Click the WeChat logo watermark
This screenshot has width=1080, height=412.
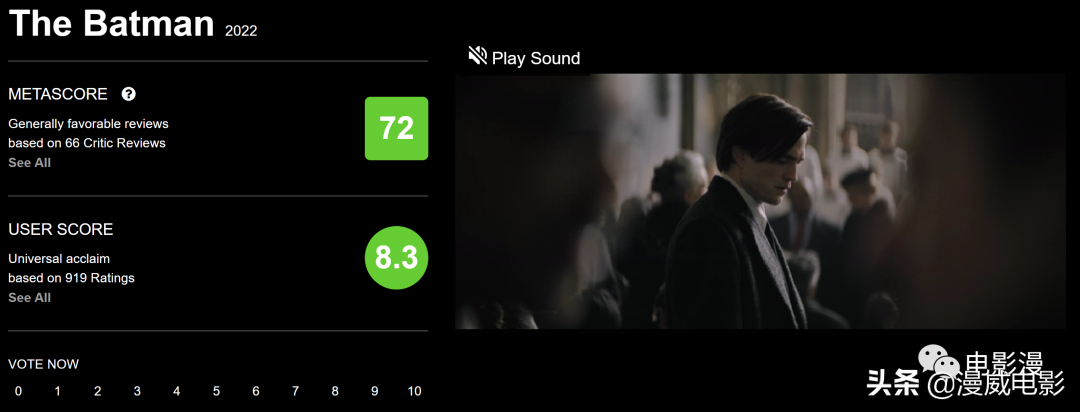tap(939, 360)
